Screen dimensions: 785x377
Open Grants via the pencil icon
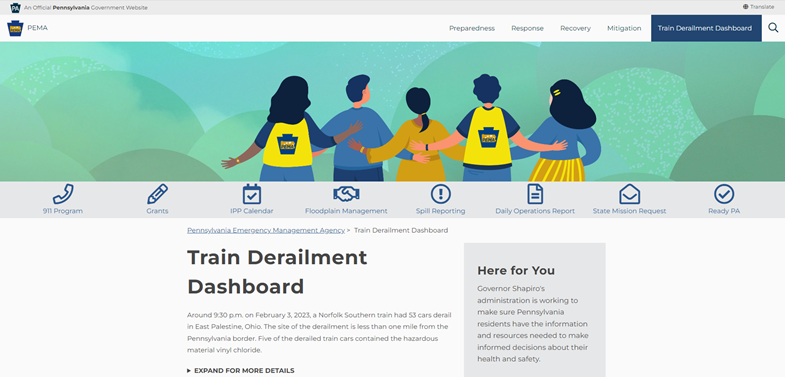[157, 194]
